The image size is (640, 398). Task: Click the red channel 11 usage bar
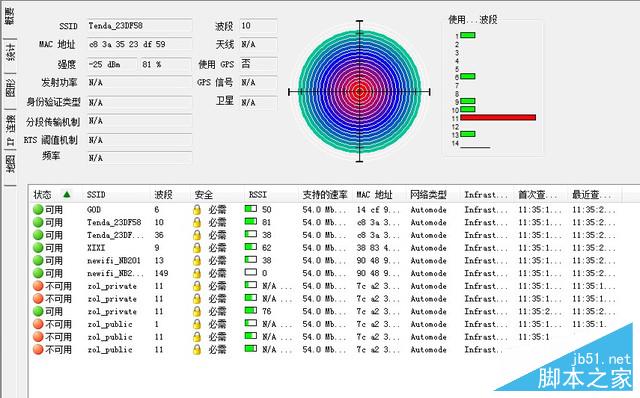[498, 118]
